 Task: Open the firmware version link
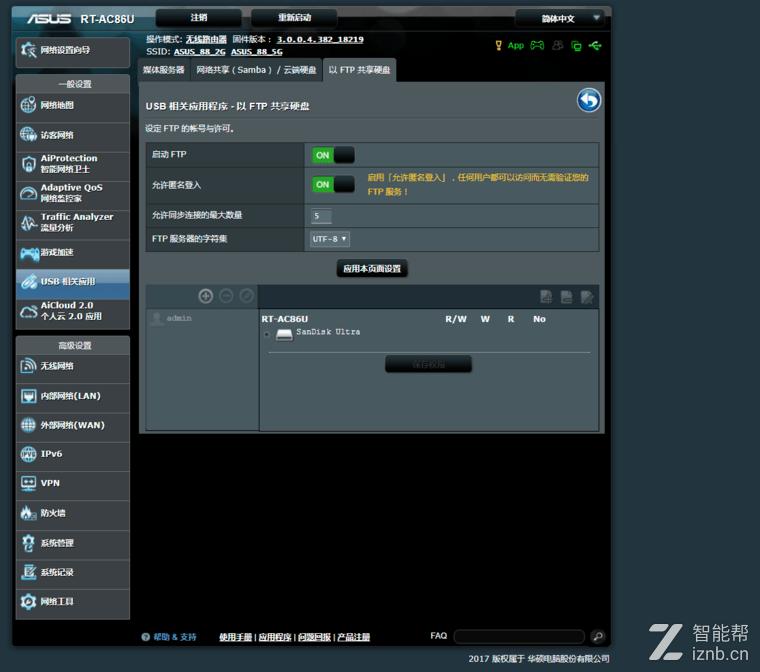[x=320, y=39]
